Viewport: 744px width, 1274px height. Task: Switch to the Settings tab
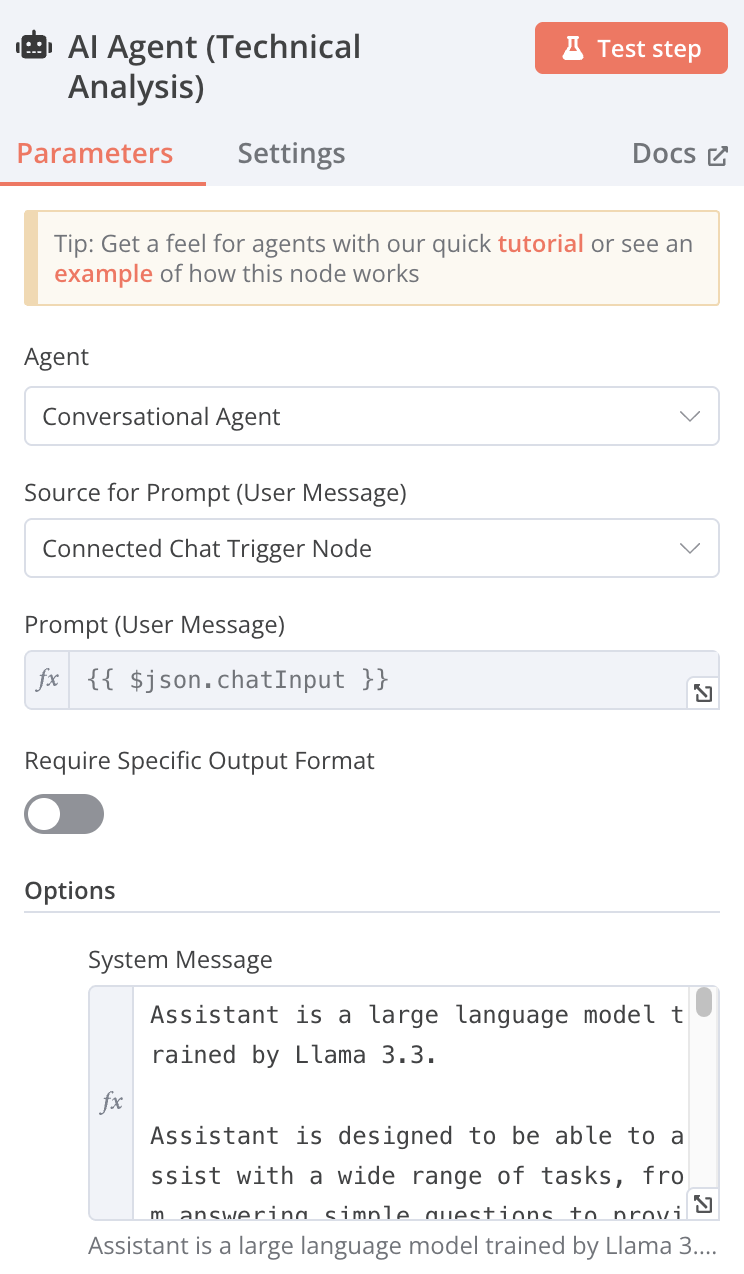point(291,154)
